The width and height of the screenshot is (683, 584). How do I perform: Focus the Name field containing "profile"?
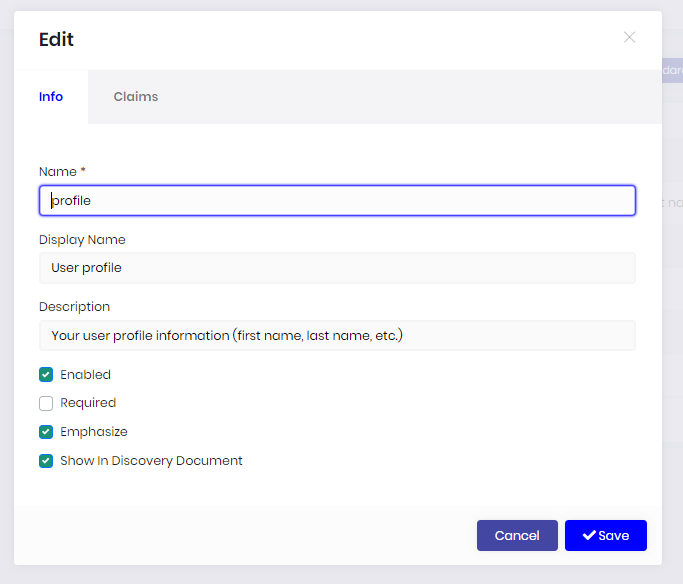(x=337, y=201)
